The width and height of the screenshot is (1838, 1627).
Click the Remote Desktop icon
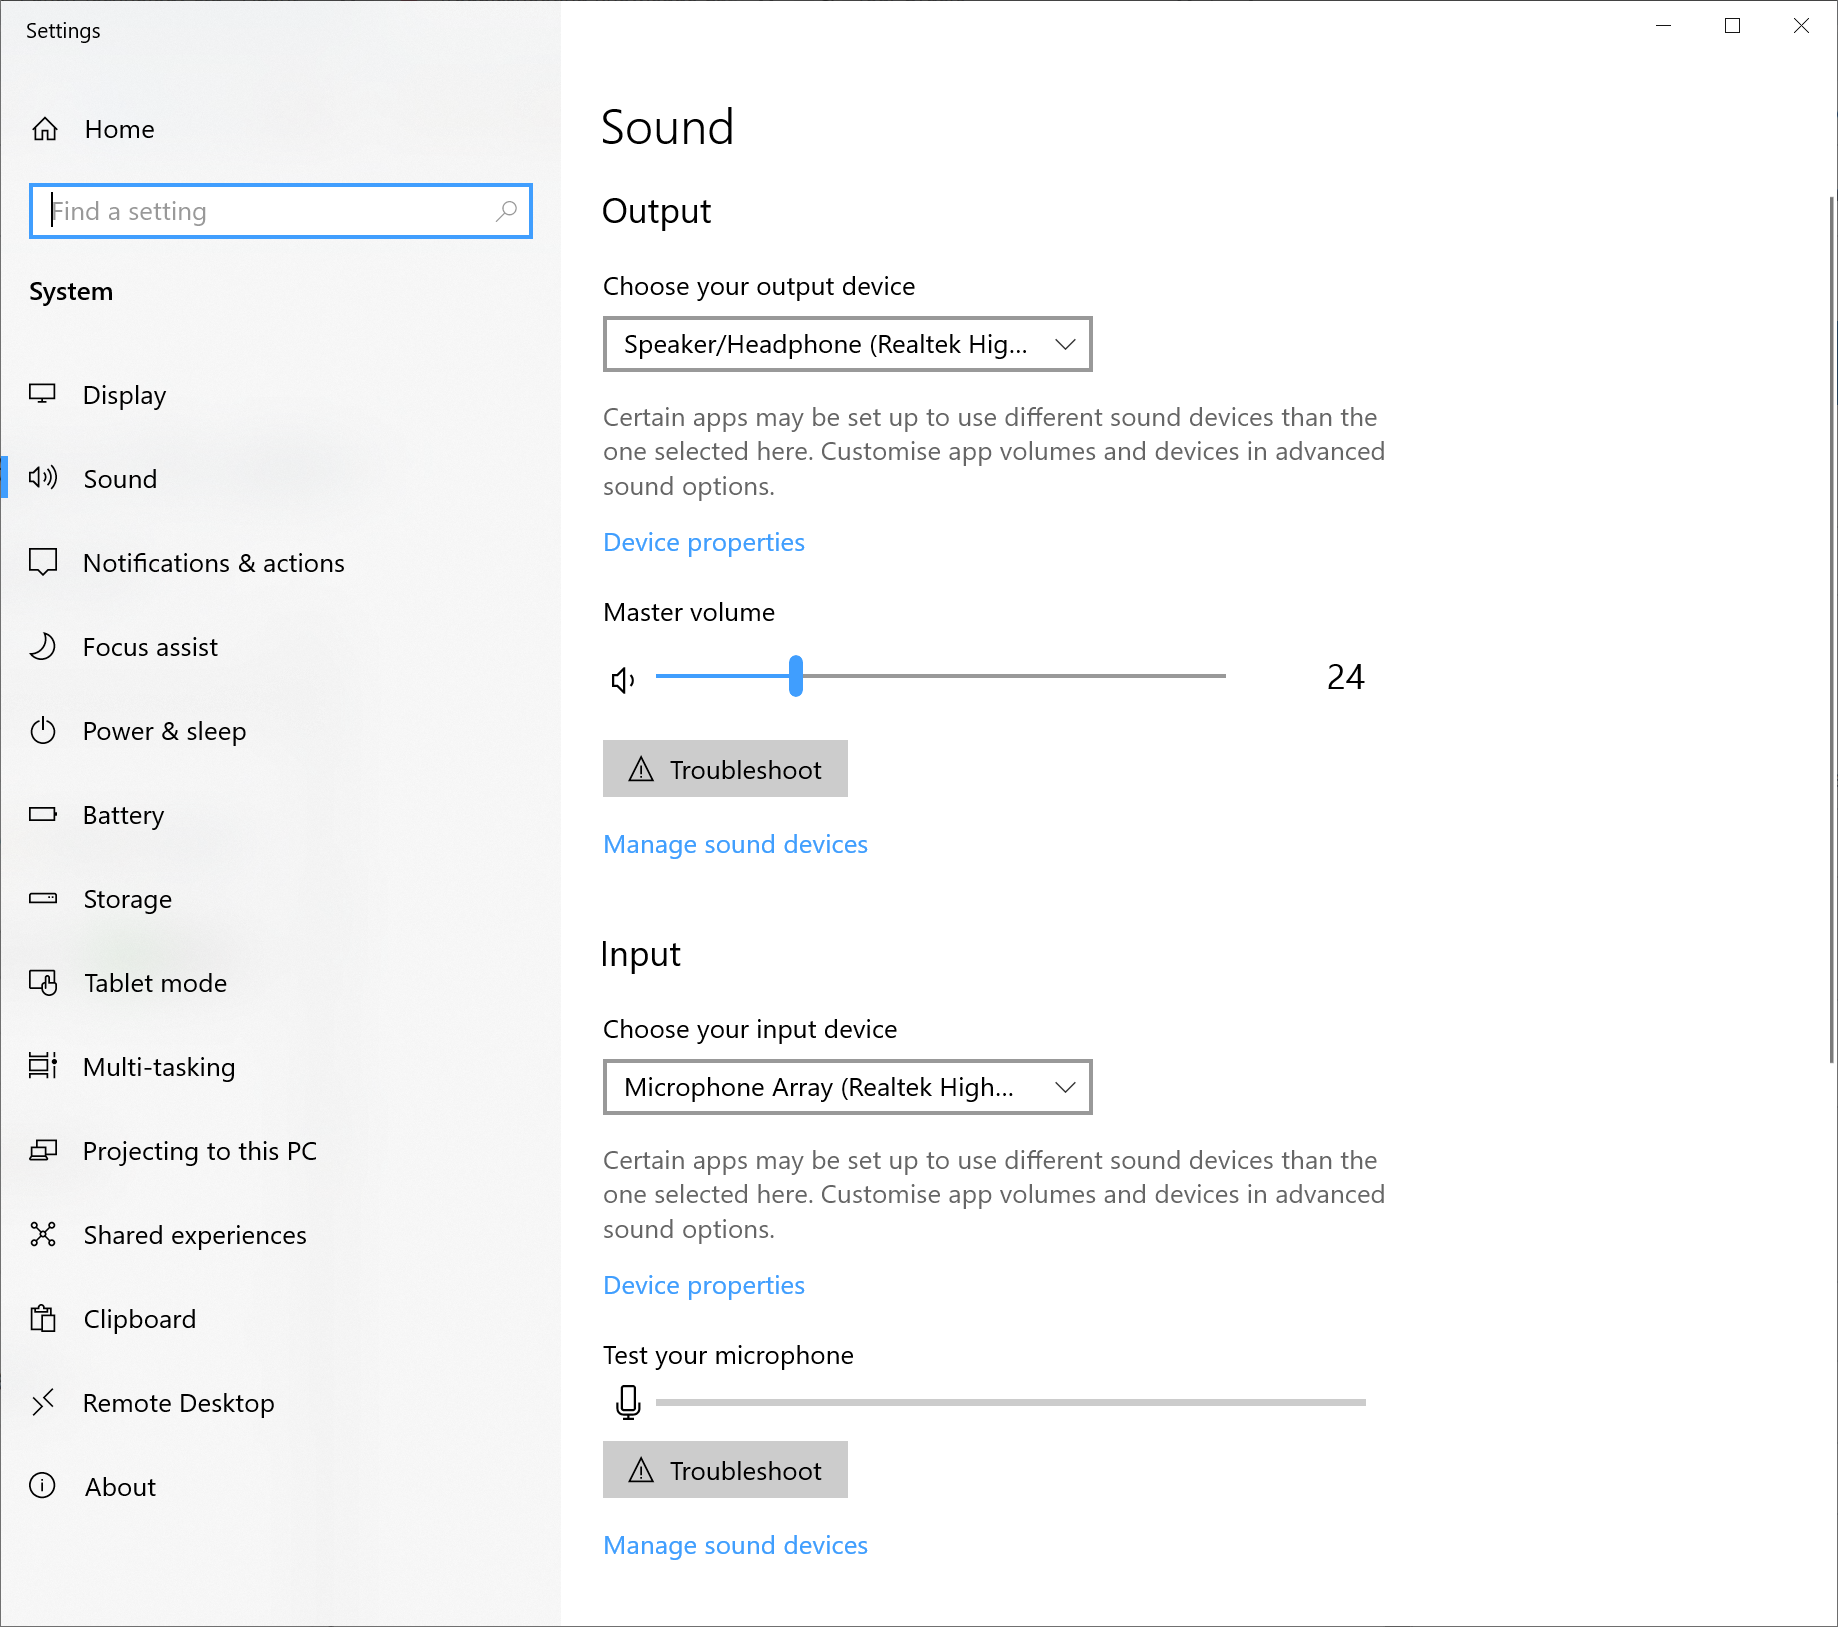(x=43, y=1402)
